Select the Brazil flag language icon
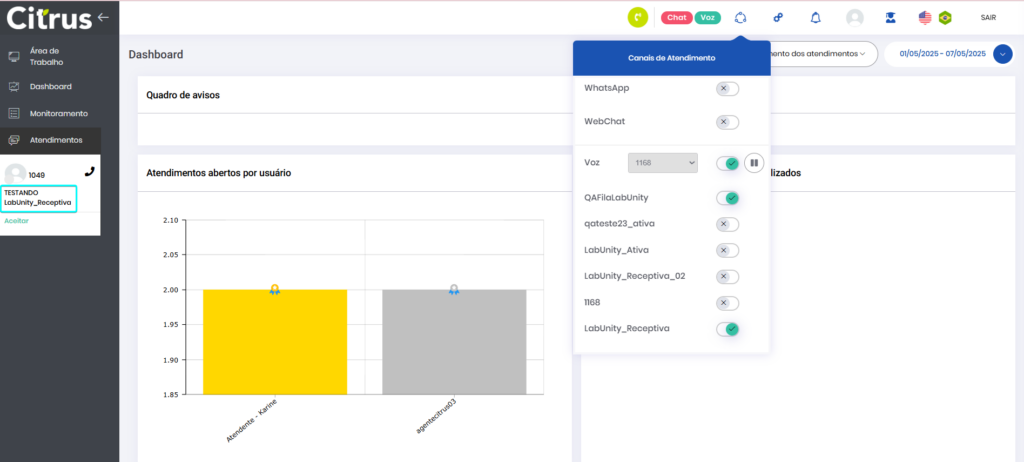Image resolution: width=1024 pixels, height=462 pixels. click(945, 17)
